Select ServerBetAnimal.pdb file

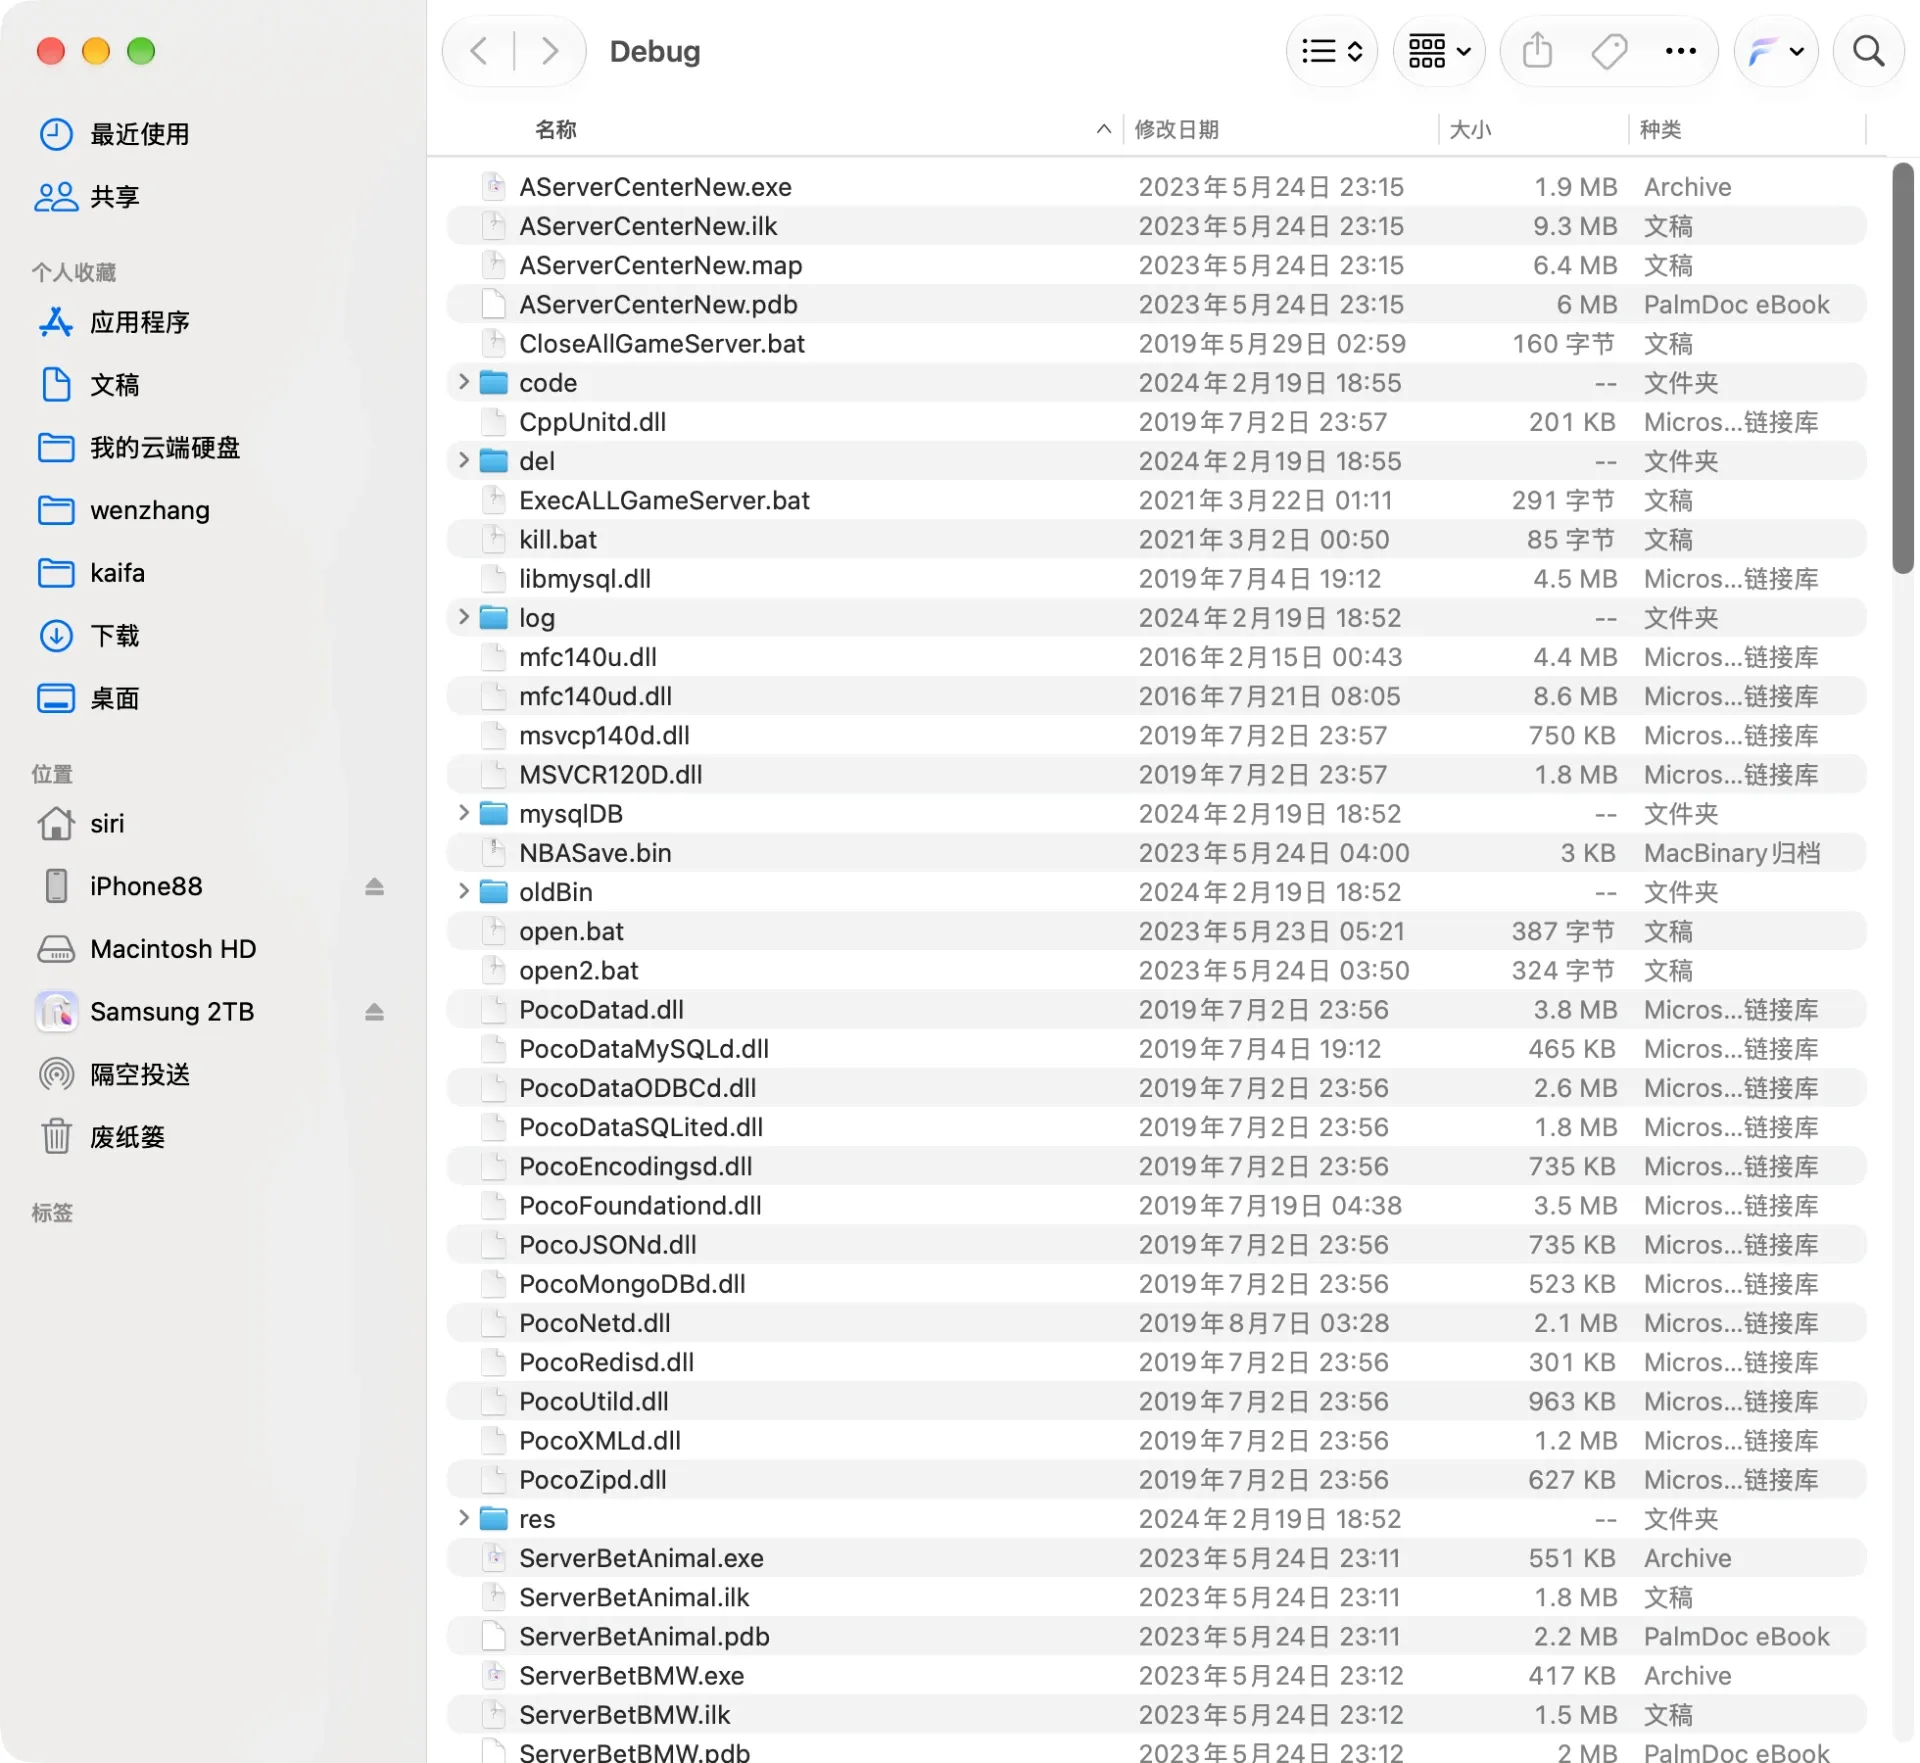click(1156, 1636)
